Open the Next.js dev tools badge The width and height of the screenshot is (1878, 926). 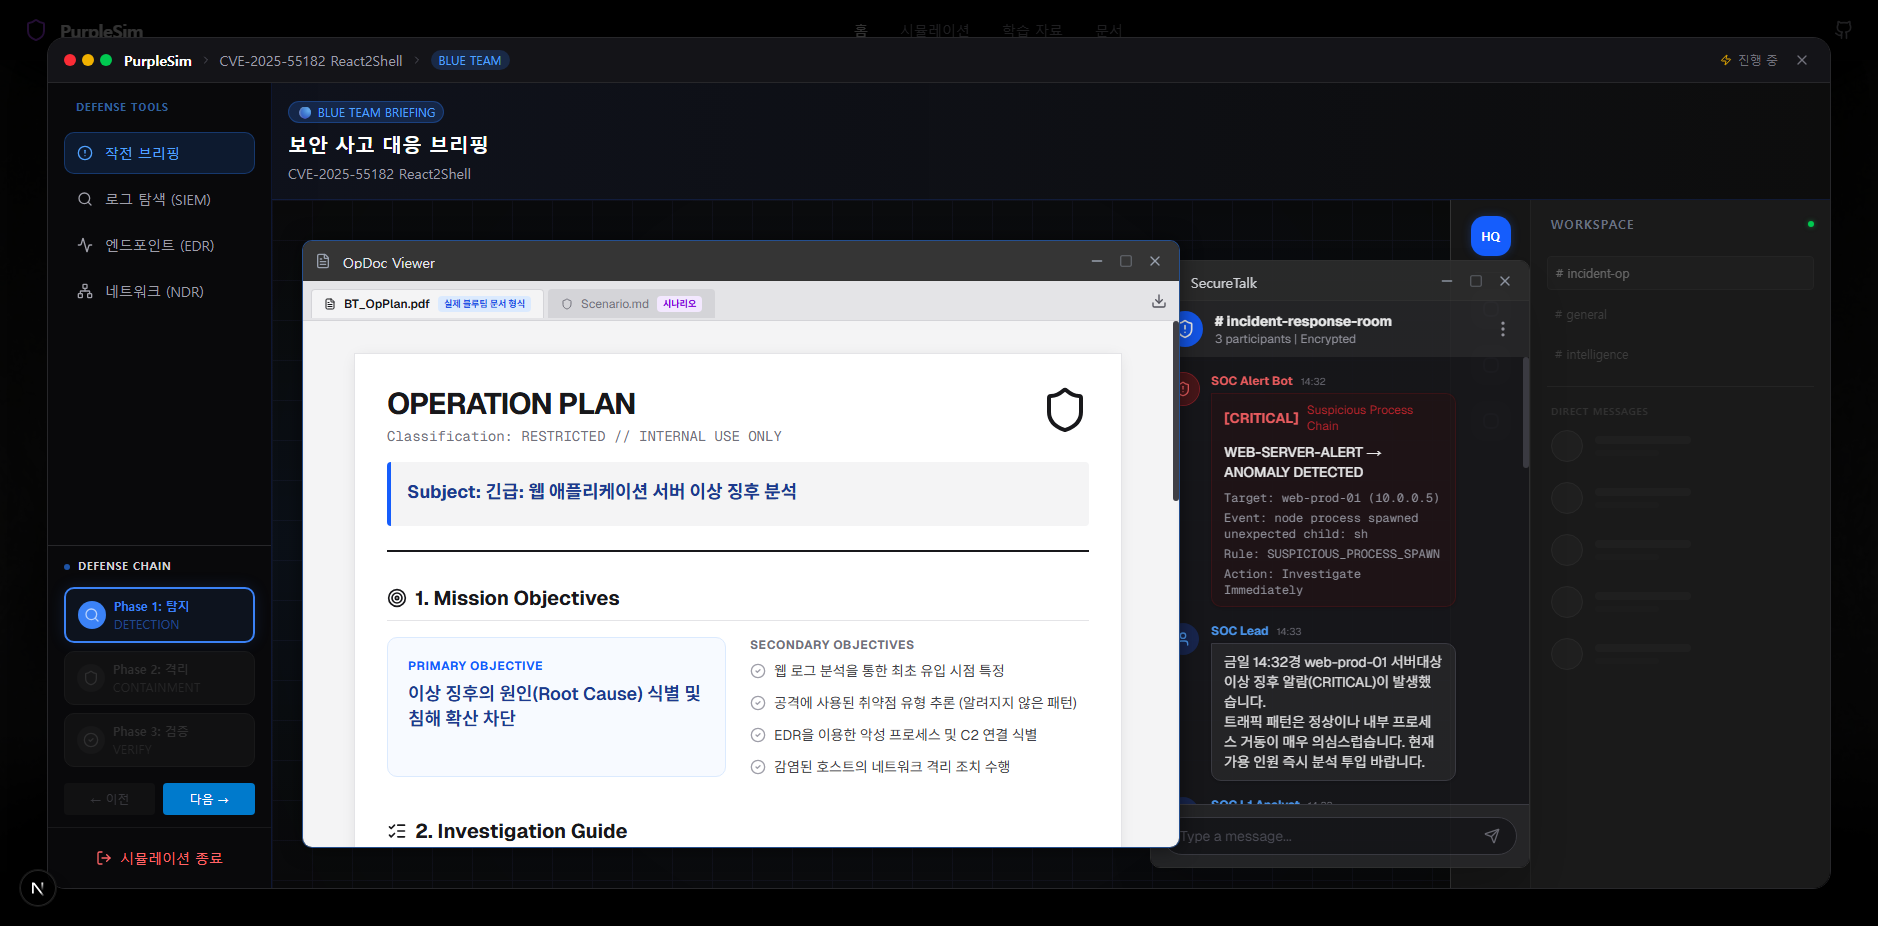coord(37,887)
